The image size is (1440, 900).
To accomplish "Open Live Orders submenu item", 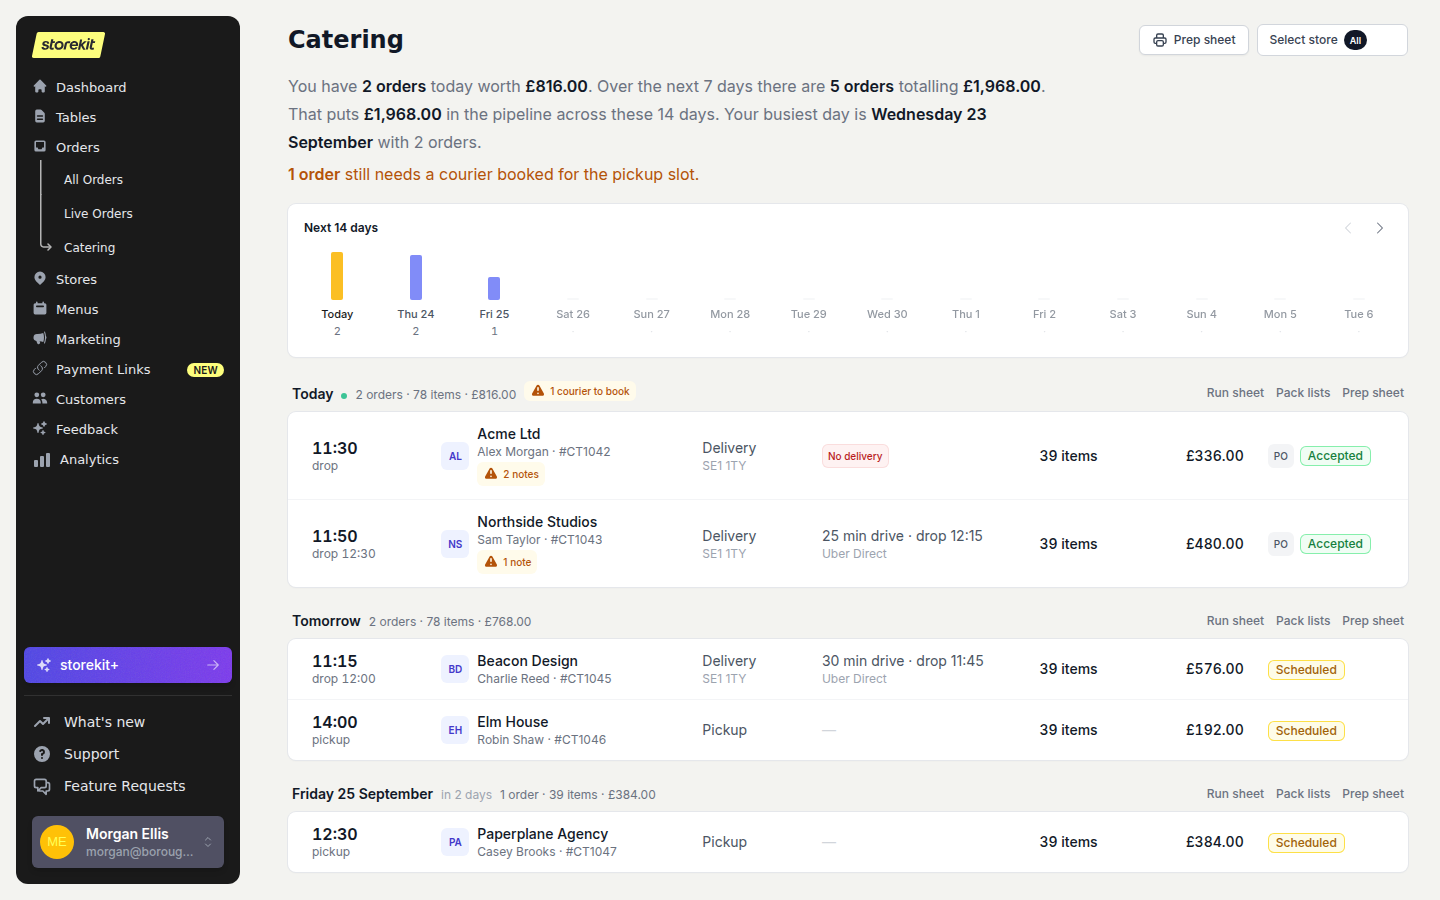I will tap(98, 214).
